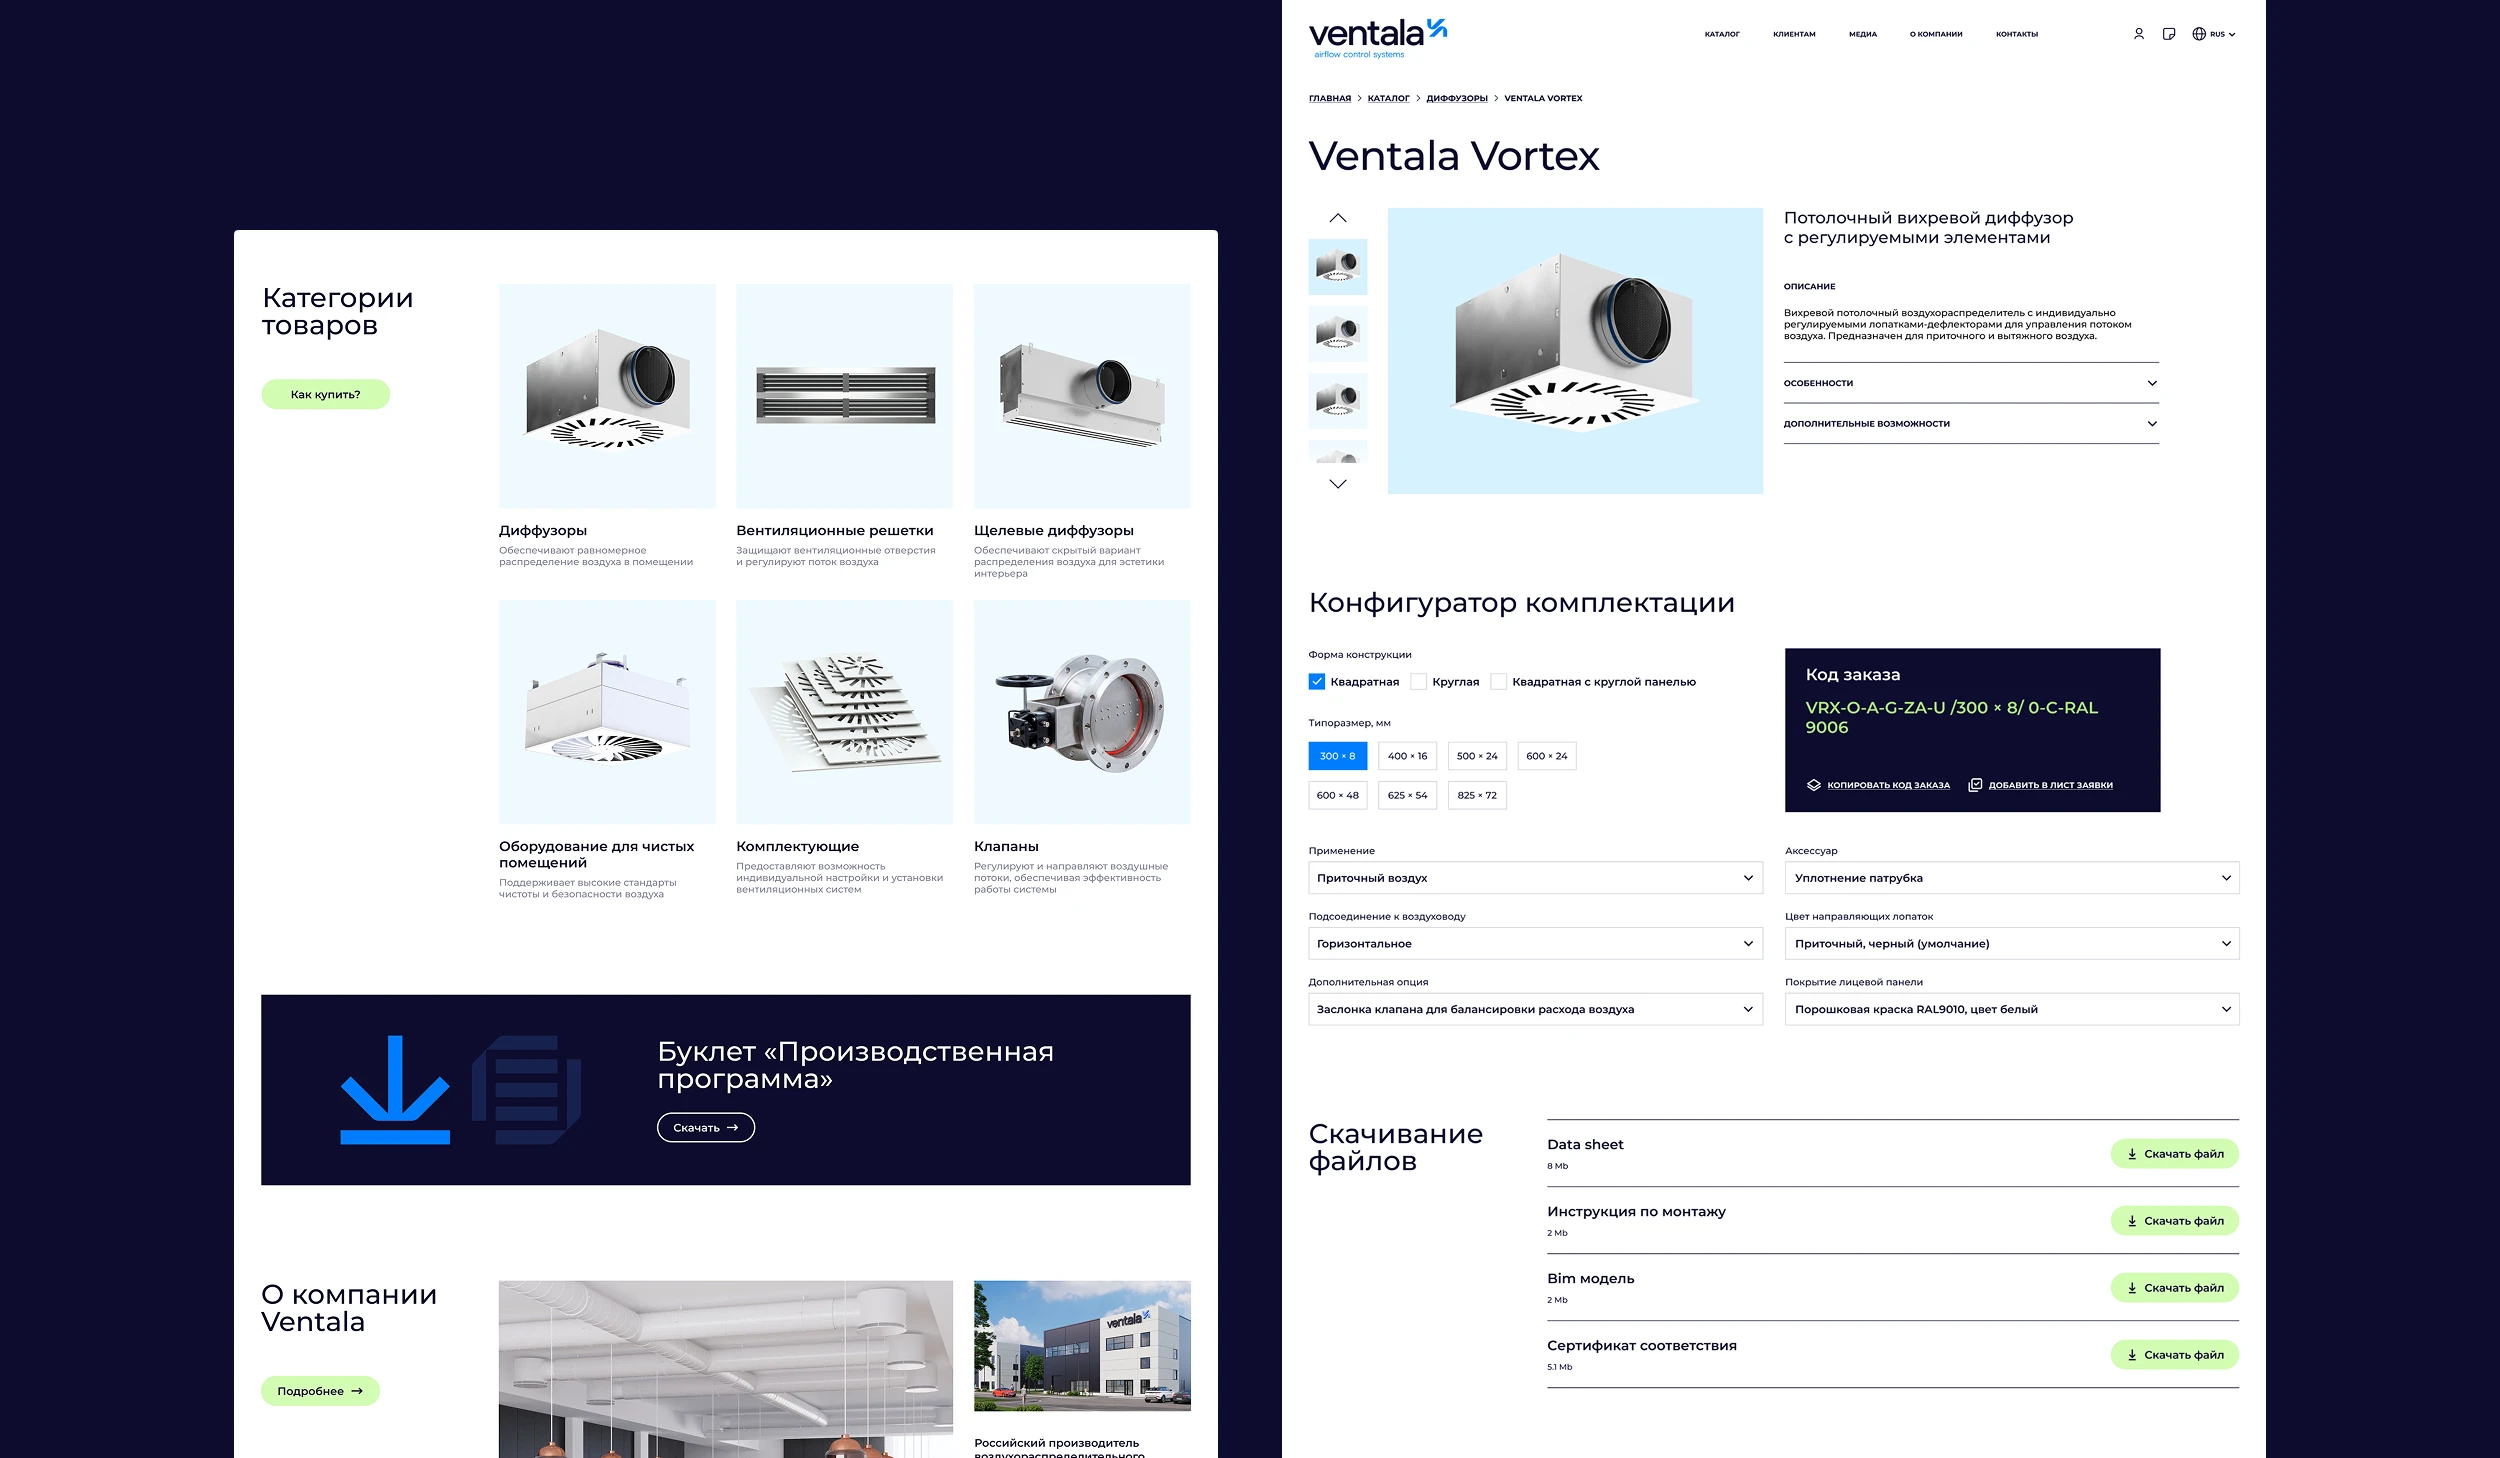Click the big blue download arrow icon

[395, 1089]
